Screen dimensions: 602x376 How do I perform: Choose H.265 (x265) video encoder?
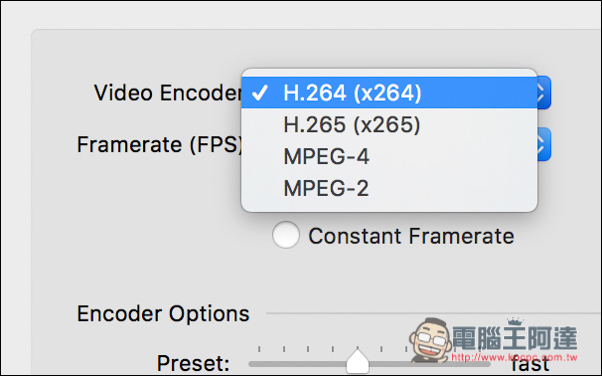389,124
